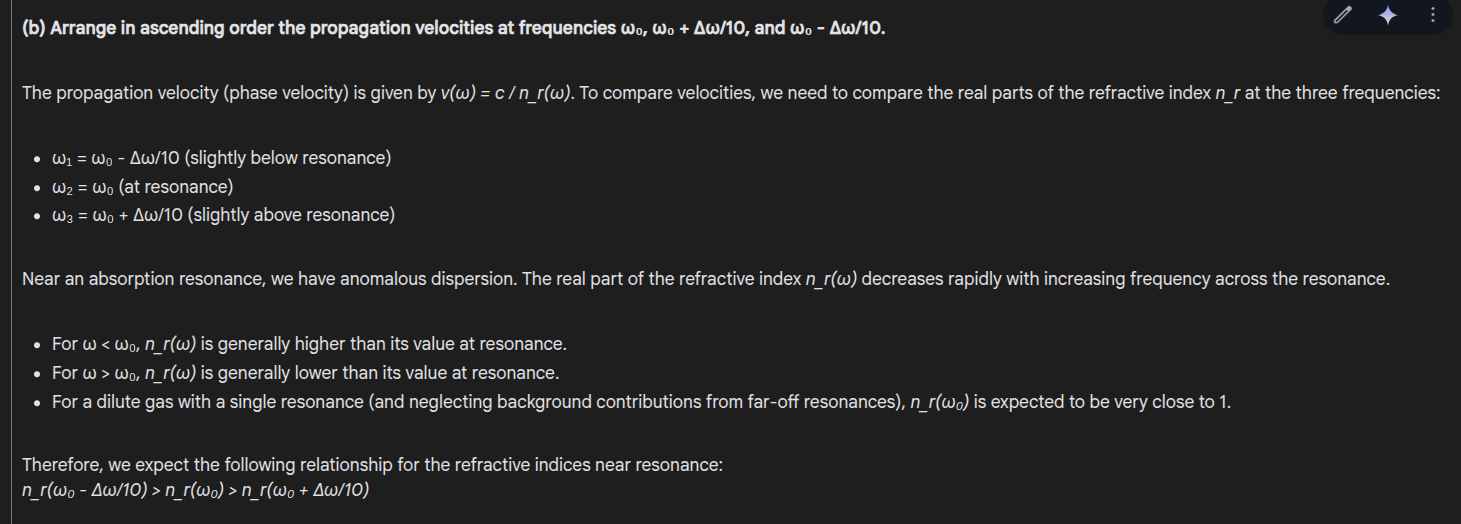Click the "For a dilute gas" bullet
The image size is (1461, 524).
pos(641,402)
